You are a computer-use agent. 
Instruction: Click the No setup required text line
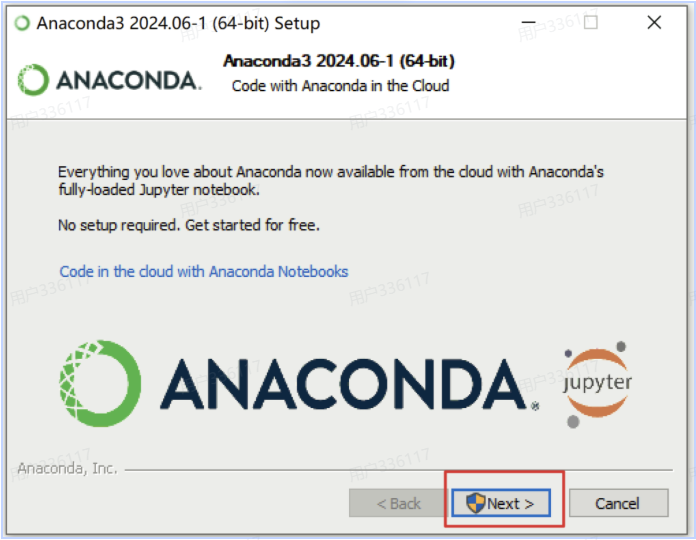(189, 225)
